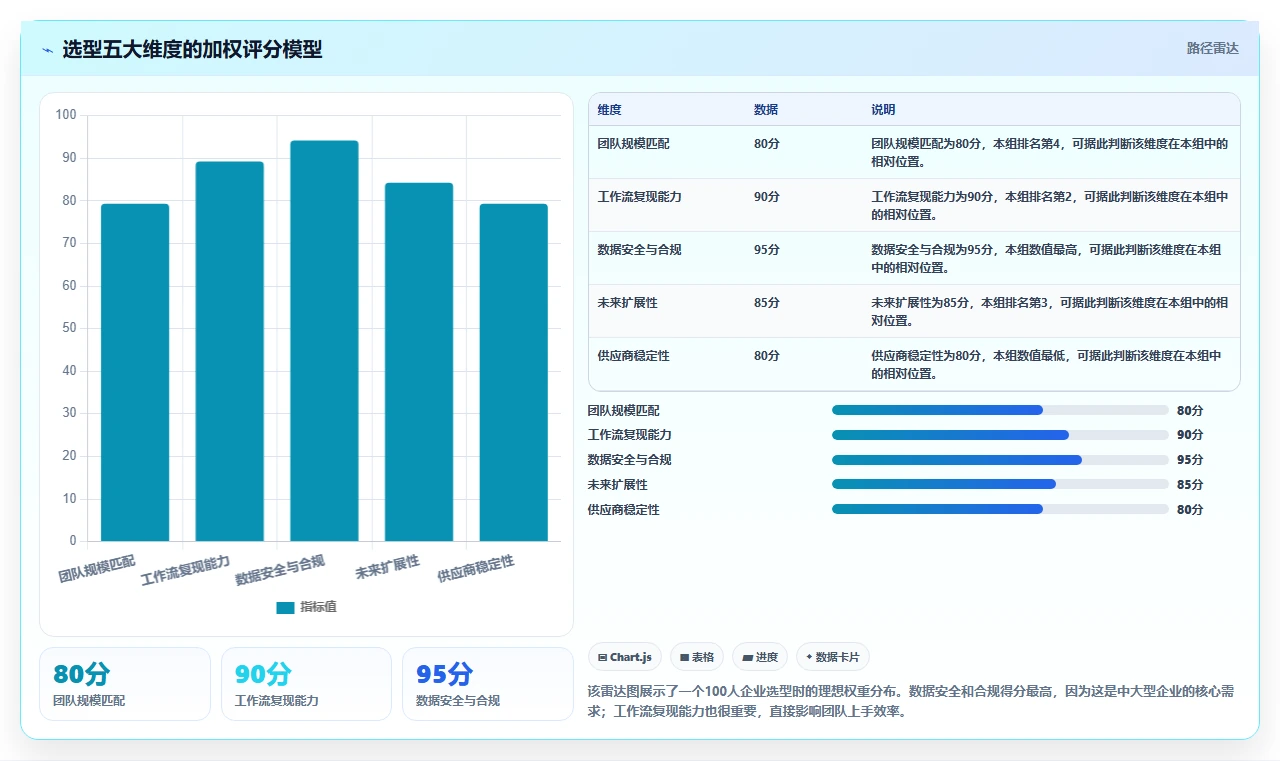
Task: Click the 90分 cell in the table
Action: [767, 197]
